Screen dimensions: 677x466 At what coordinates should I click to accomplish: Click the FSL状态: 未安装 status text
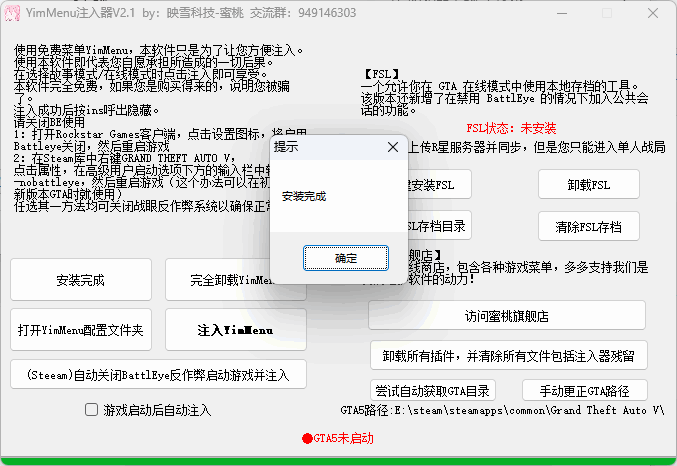[x=511, y=128]
